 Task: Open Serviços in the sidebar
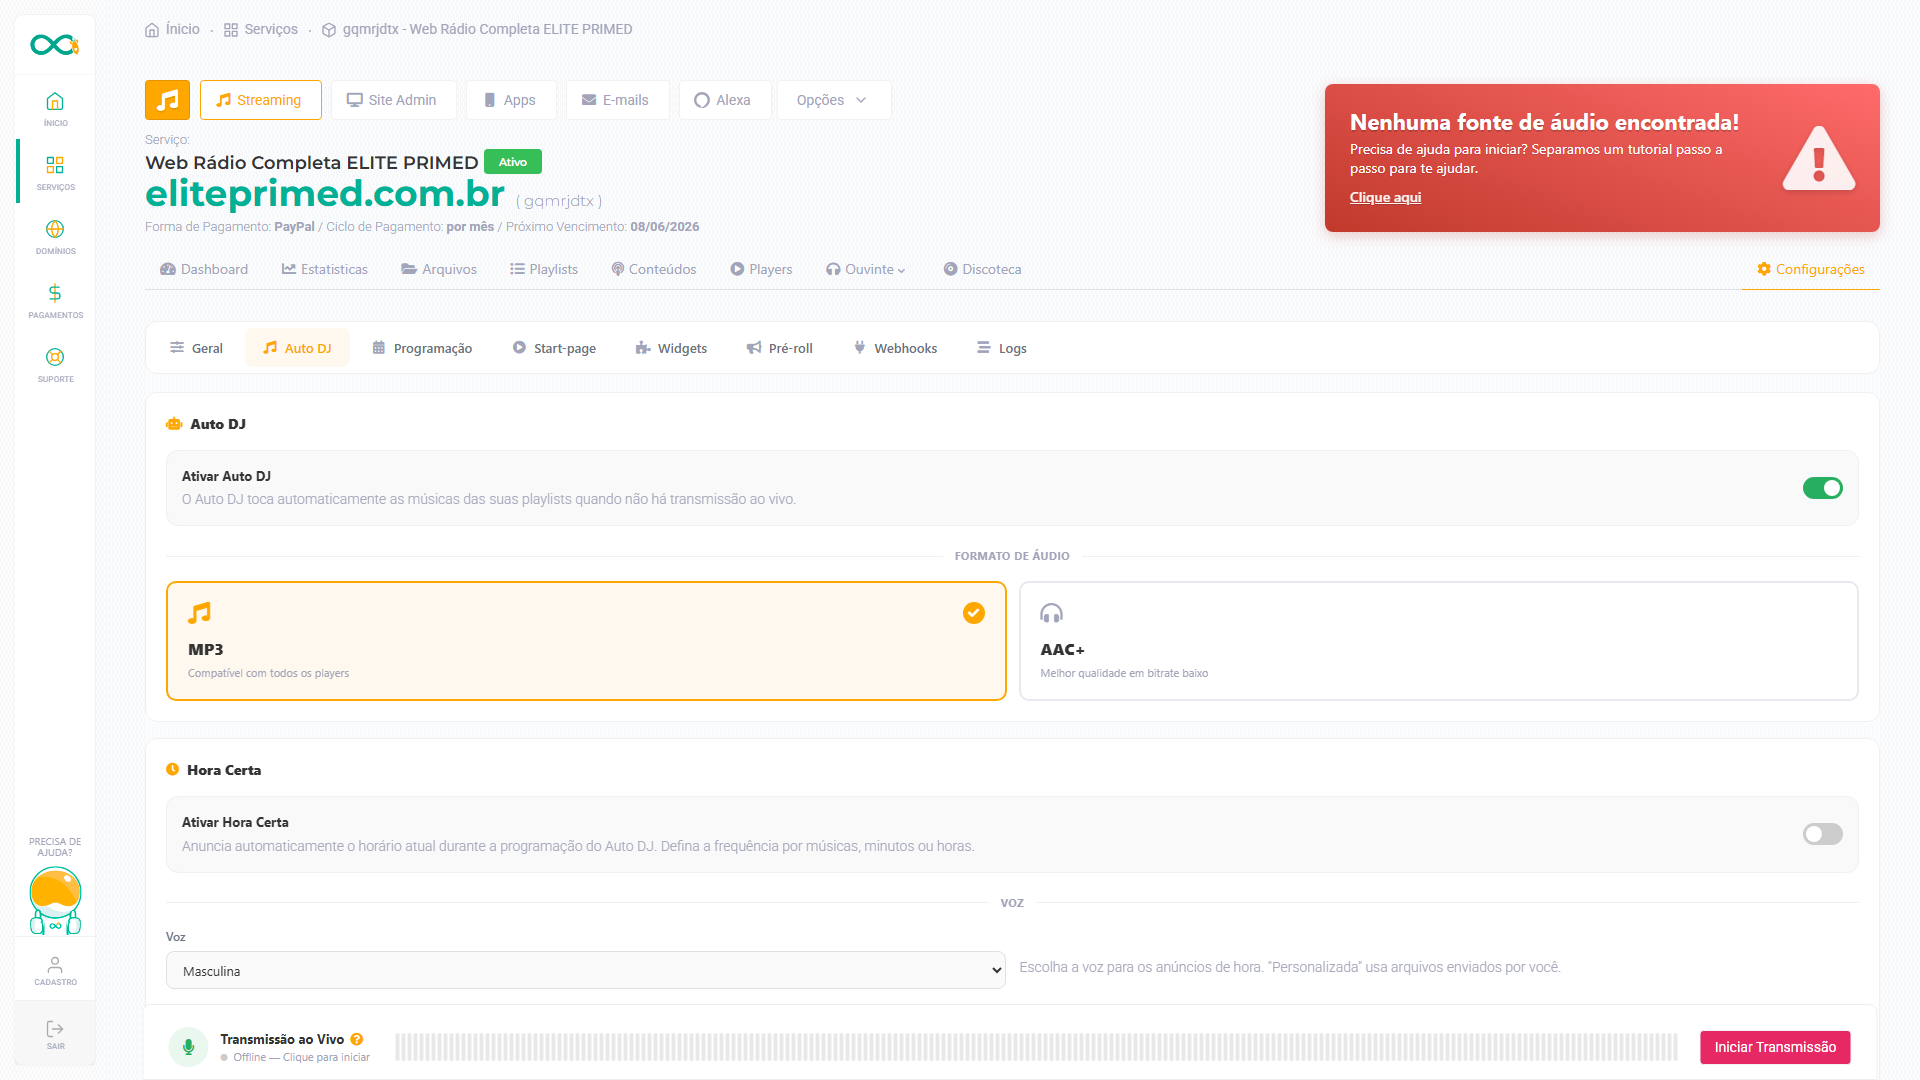tap(55, 172)
